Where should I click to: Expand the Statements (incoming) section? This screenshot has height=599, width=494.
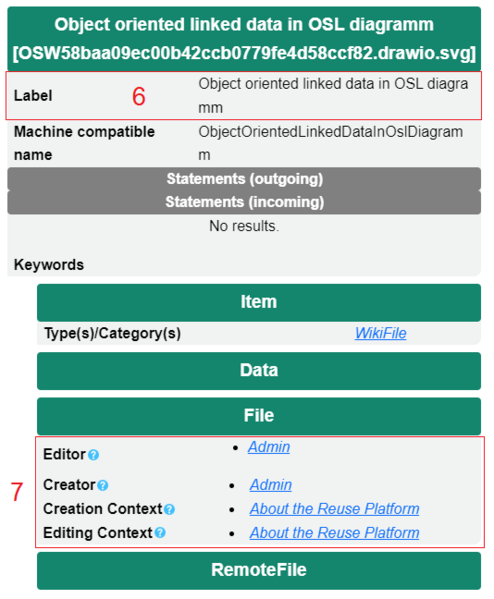click(244, 202)
